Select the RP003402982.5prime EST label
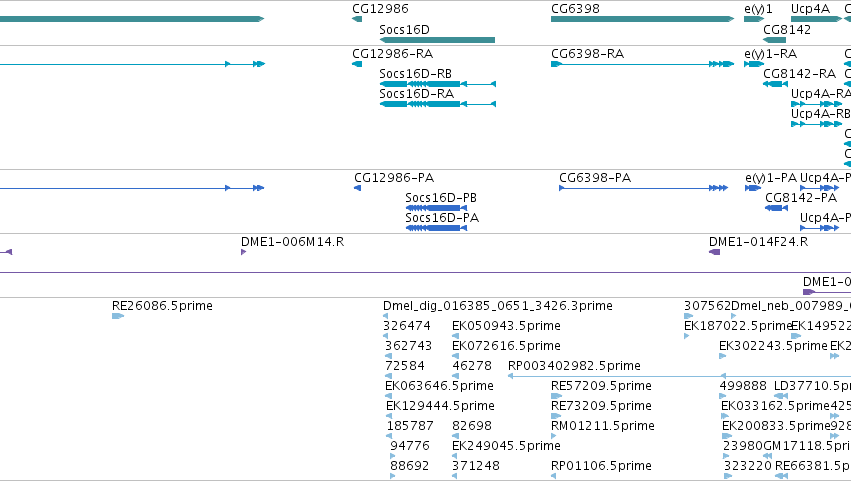 pyautogui.click(x=574, y=366)
